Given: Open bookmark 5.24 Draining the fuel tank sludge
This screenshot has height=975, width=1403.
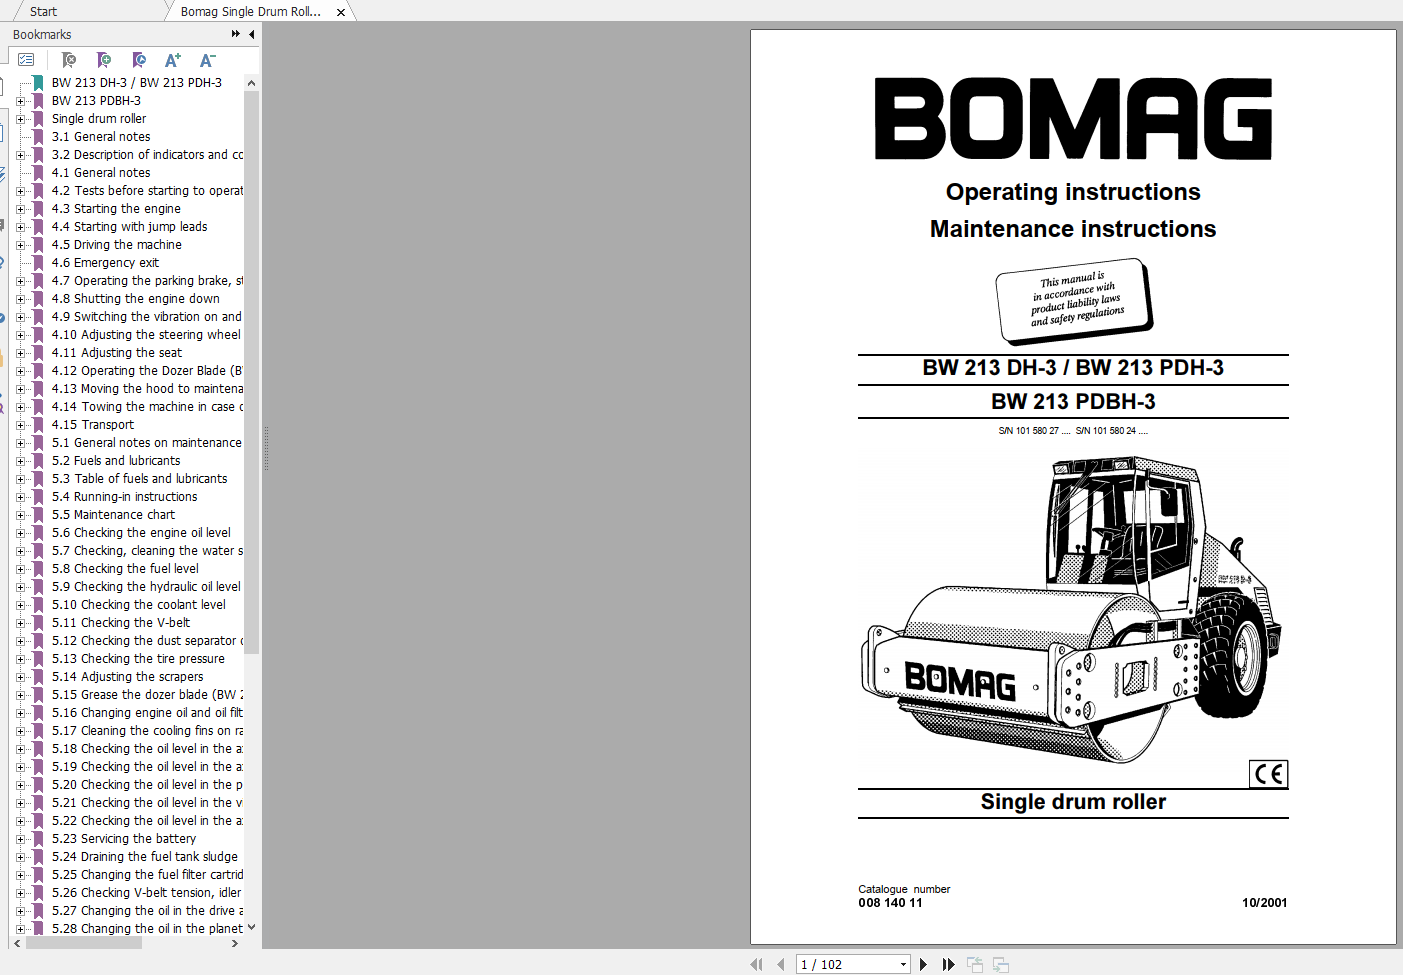Looking at the screenshot, I should 145,857.
